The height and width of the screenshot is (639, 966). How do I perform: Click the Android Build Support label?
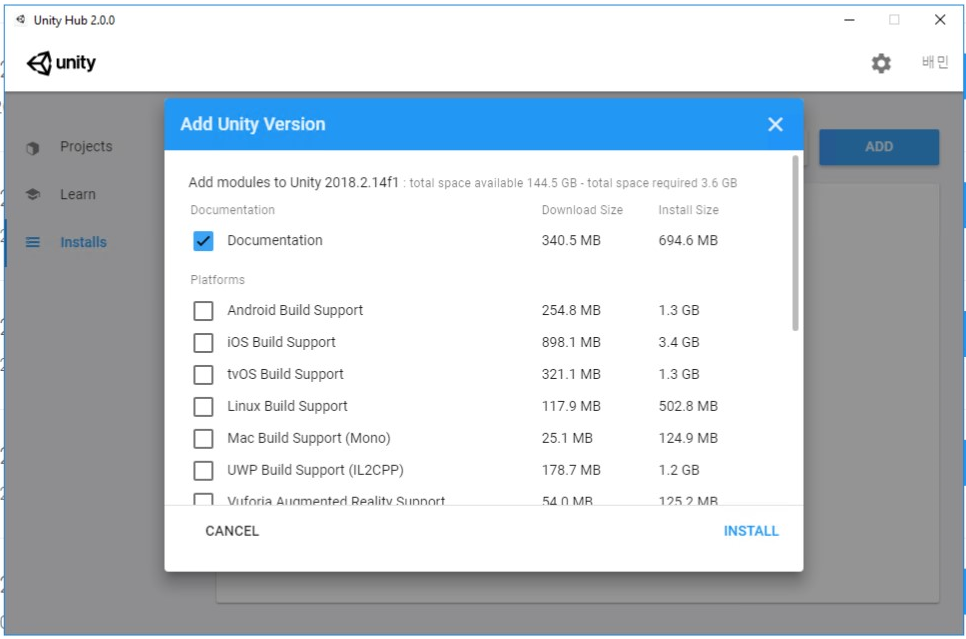pyautogui.click(x=295, y=311)
